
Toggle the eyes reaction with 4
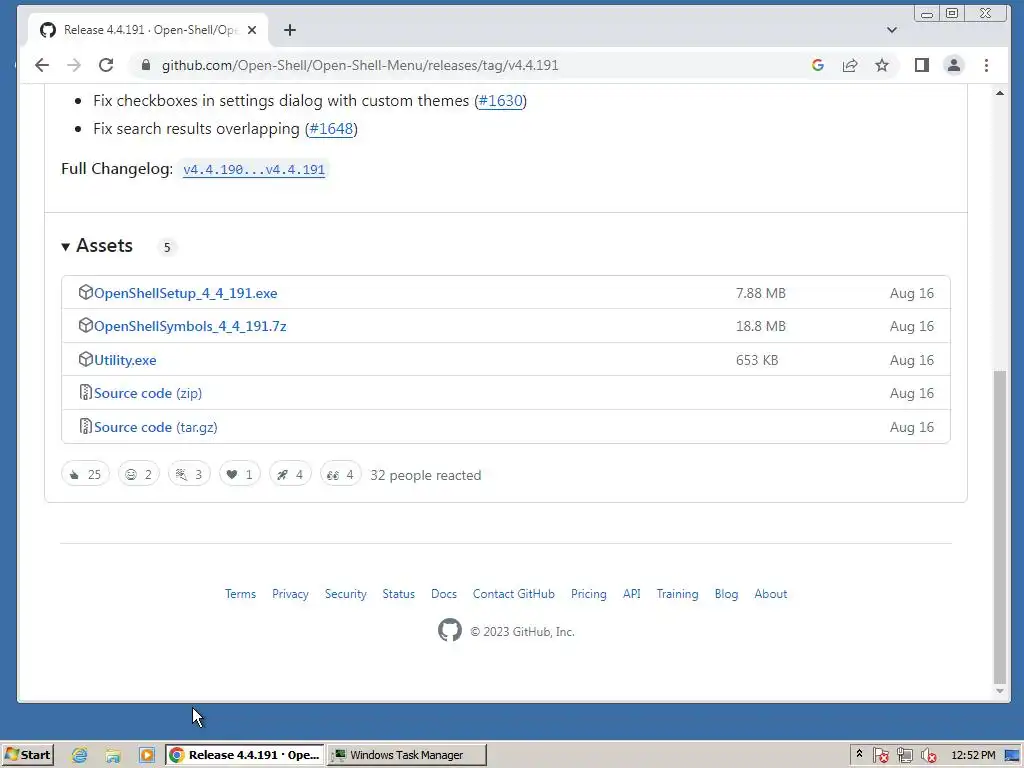340,474
